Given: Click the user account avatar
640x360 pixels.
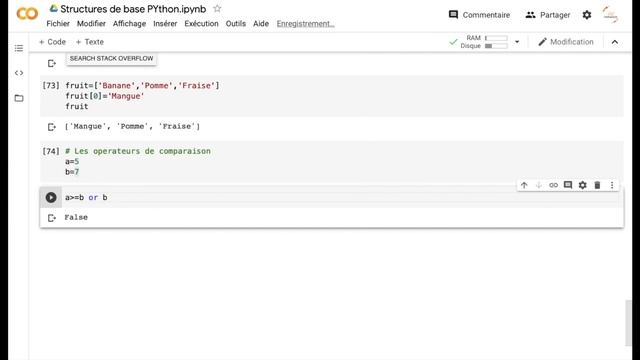Looking at the screenshot, I should click(x=611, y=15).
